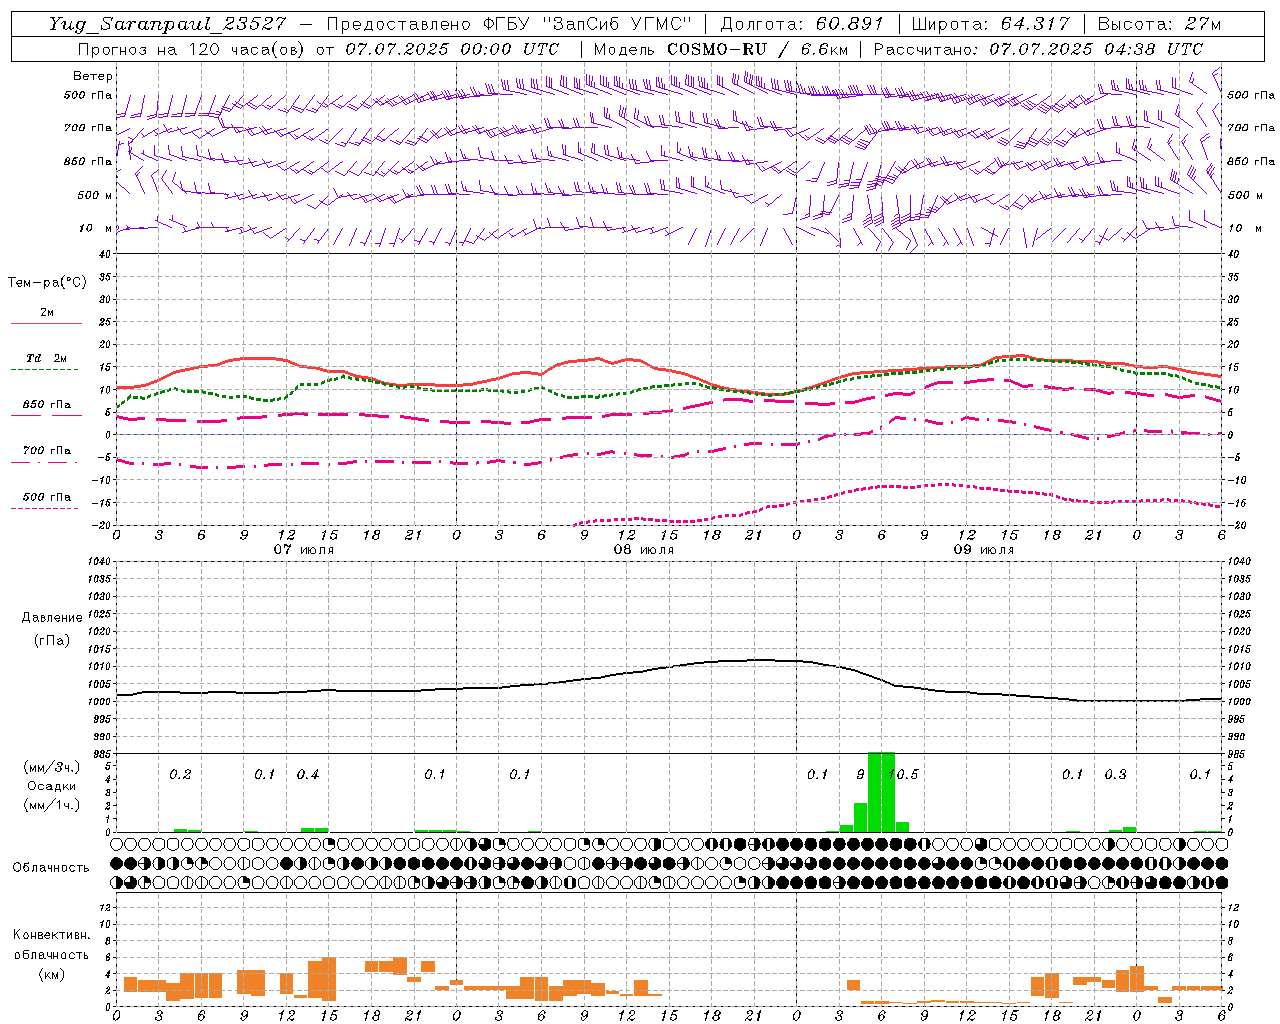This screenshot has width=1280, height=1024.
Task: Click the elevation text Высота: 27м
Action: (x=1158, y=24)
